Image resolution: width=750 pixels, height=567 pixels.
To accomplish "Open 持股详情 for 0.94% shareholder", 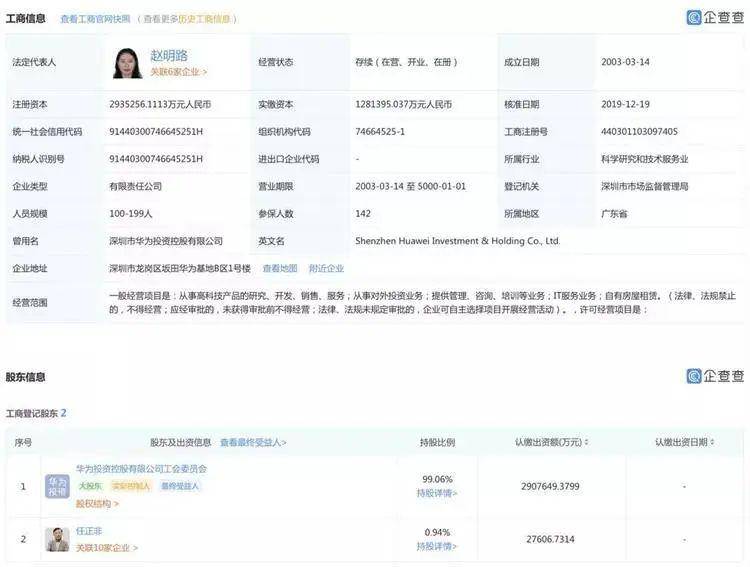I will [x=437, y=546].
